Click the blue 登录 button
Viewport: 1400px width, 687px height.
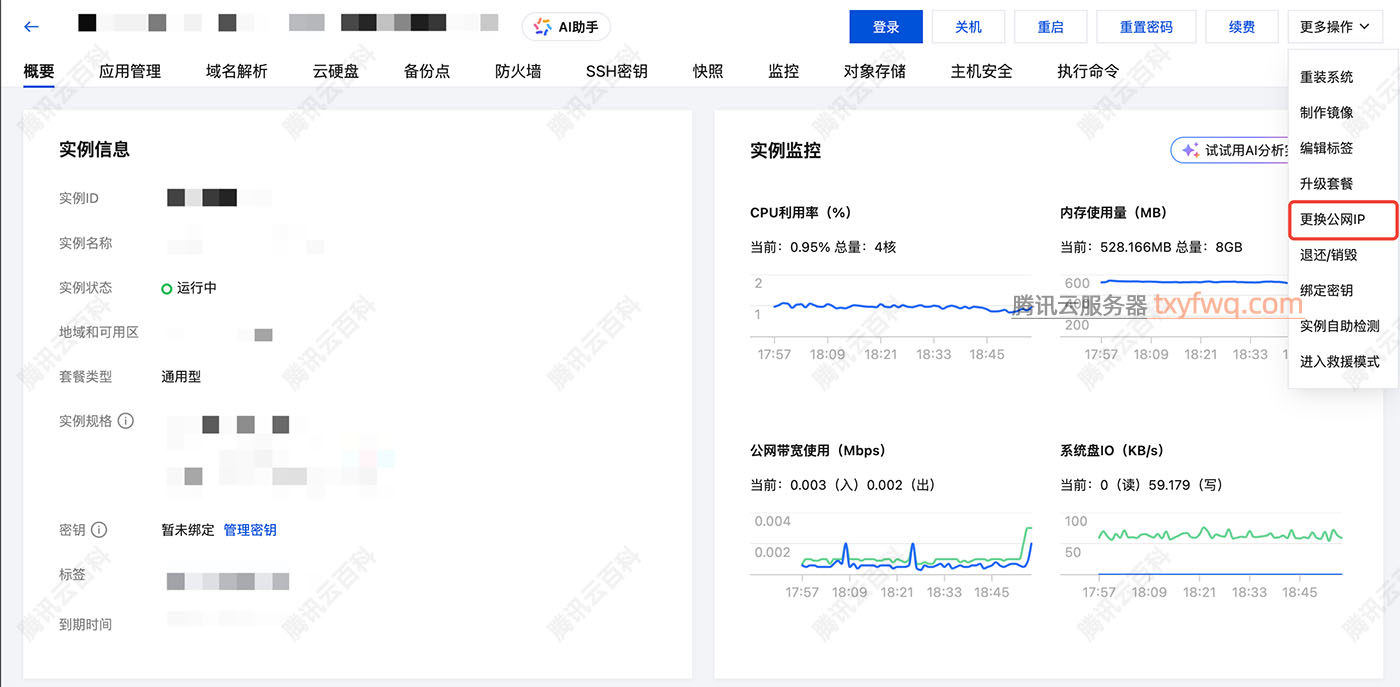click(x=885, y=27)
